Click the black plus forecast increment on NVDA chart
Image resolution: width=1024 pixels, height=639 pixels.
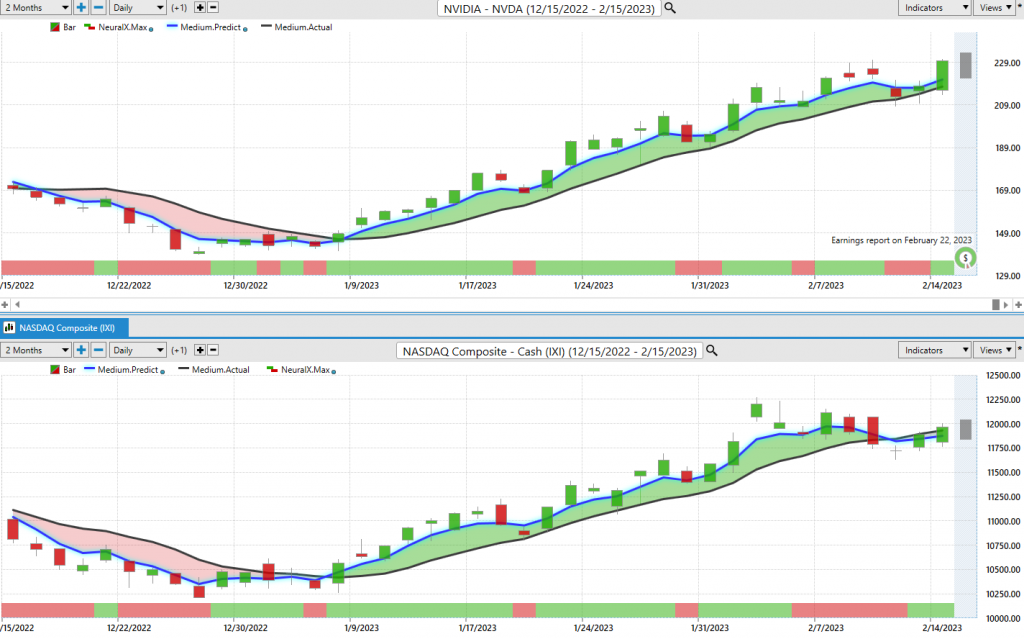200,8
